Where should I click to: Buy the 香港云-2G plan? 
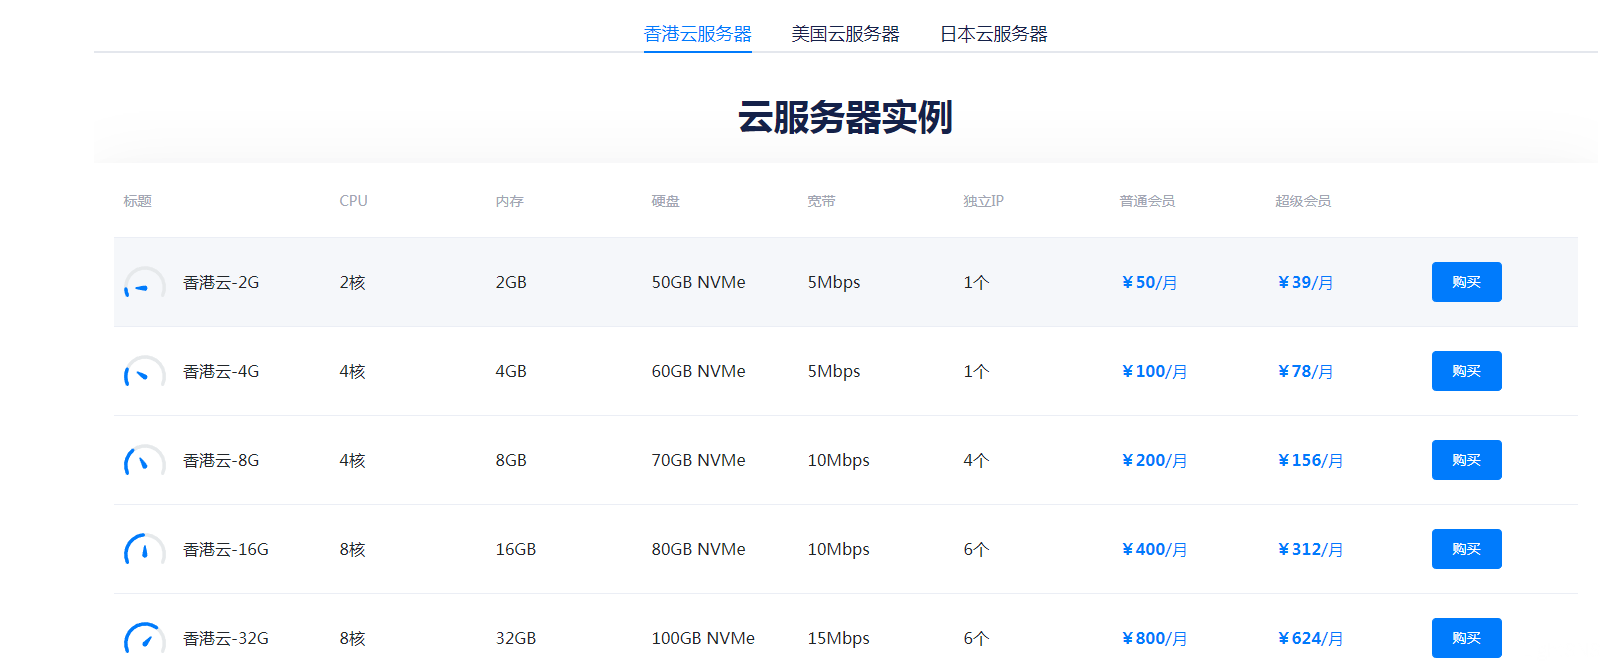(1467, 282)
